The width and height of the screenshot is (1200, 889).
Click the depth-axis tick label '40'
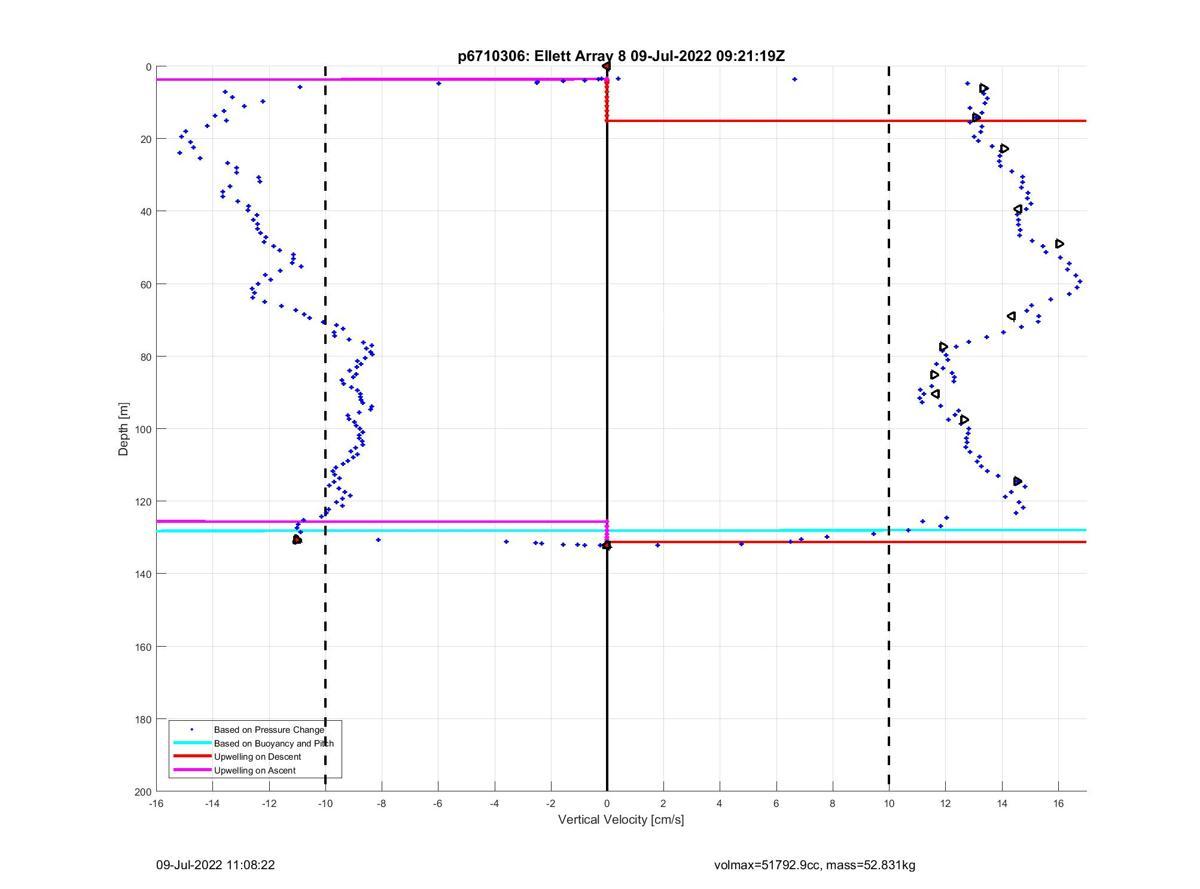(146, 212)
